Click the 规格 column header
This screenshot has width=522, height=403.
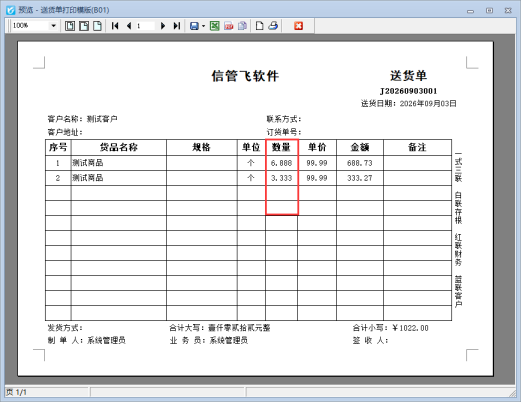[202, 147]
